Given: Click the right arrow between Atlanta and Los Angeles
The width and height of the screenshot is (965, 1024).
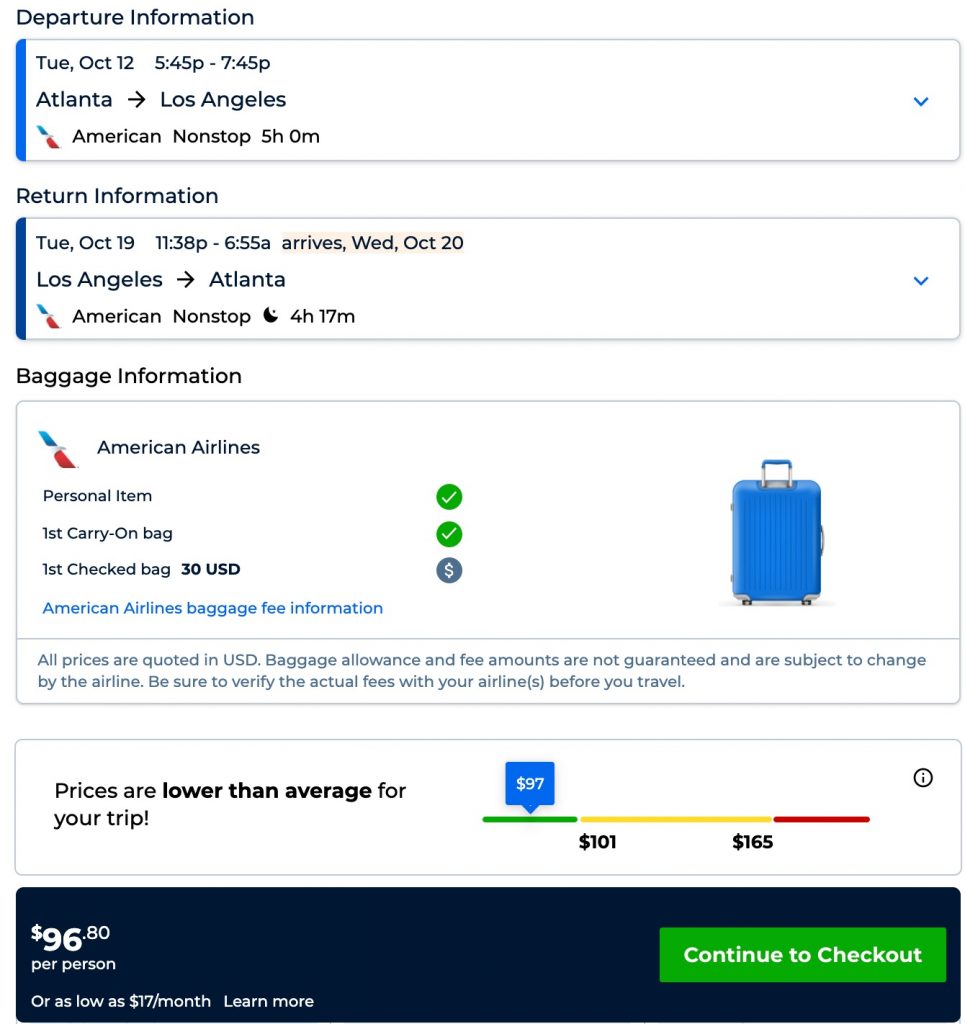Looking at the screenshot, I should pos(137,100).
